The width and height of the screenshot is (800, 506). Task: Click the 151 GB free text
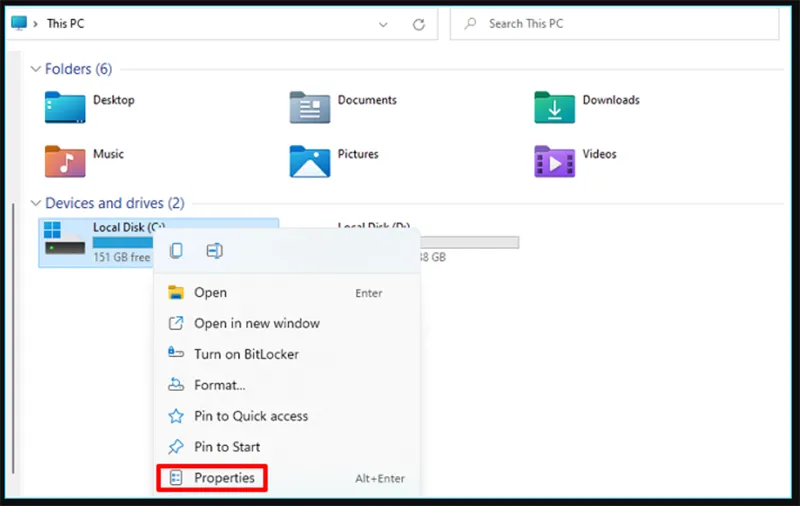click(121, 257)
